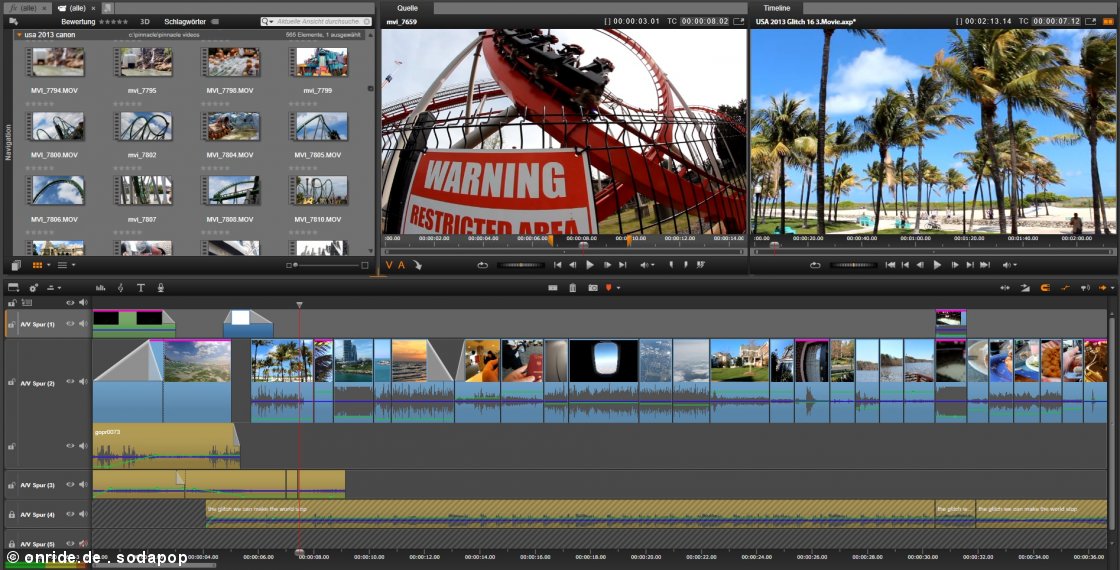Toggle source audio stream A
Image resolution: width=1120 pixels, height=570 pixels.
(x=401, y=265)
